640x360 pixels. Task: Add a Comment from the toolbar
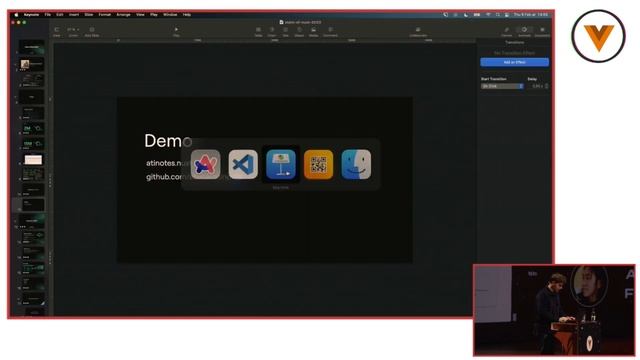pos(330,32)
